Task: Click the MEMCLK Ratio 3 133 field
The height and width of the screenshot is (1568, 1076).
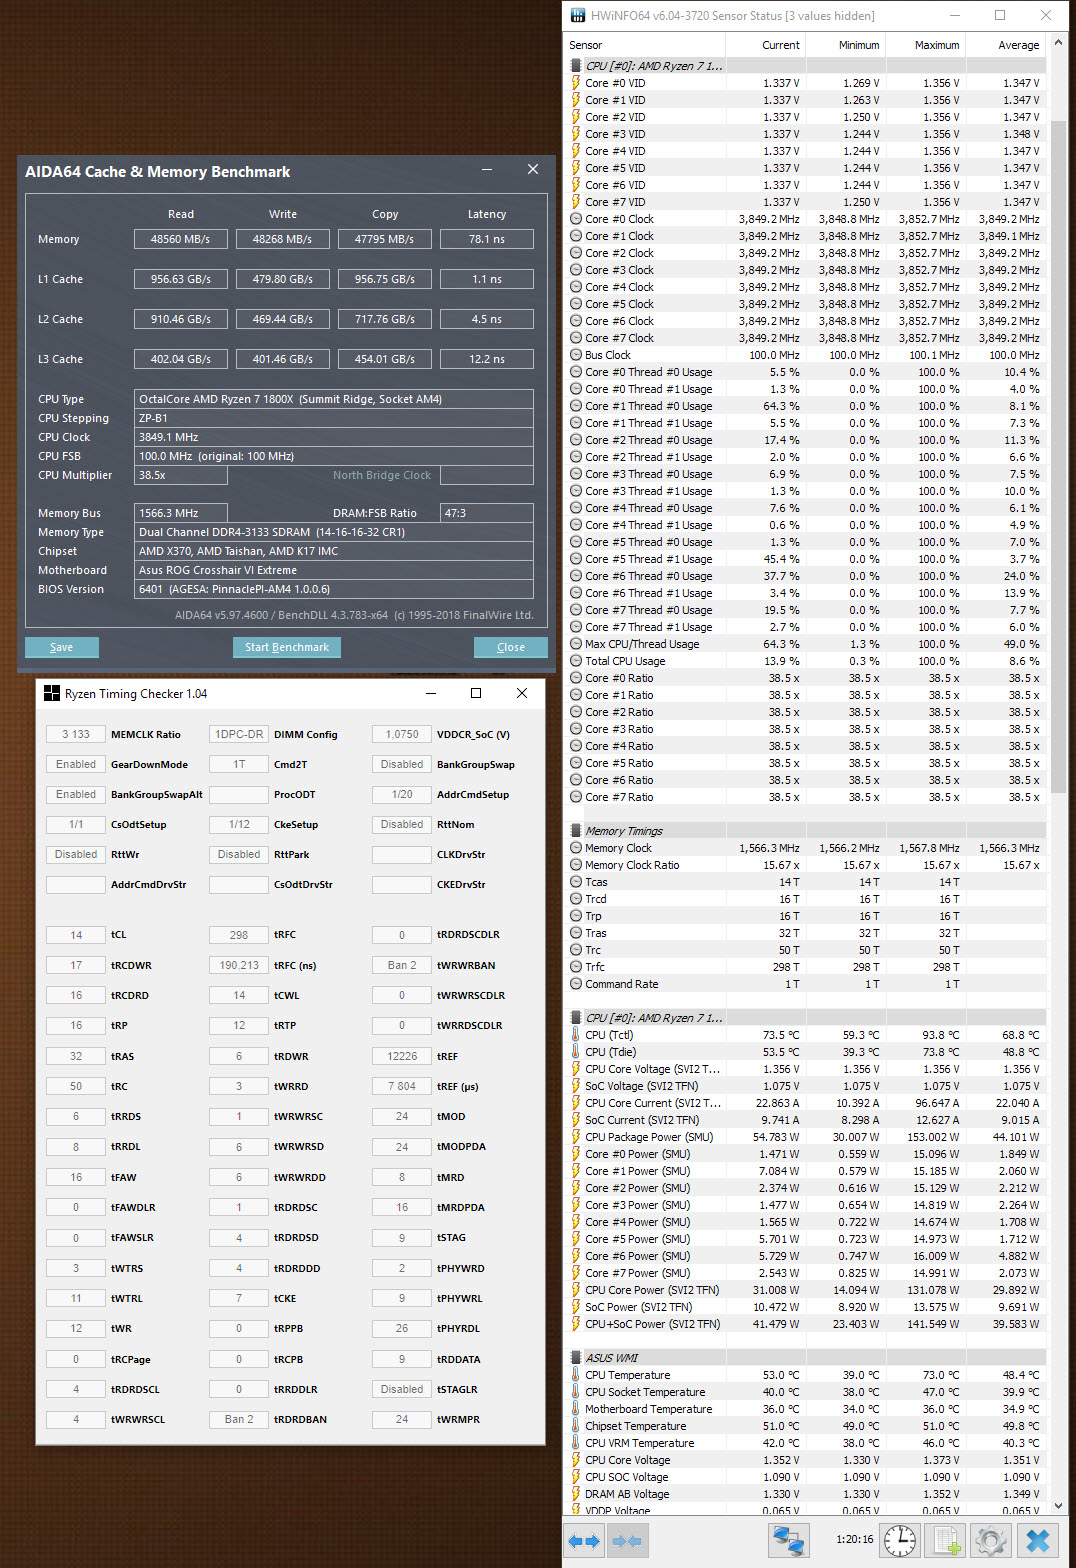Action: (x=76, y=734)
